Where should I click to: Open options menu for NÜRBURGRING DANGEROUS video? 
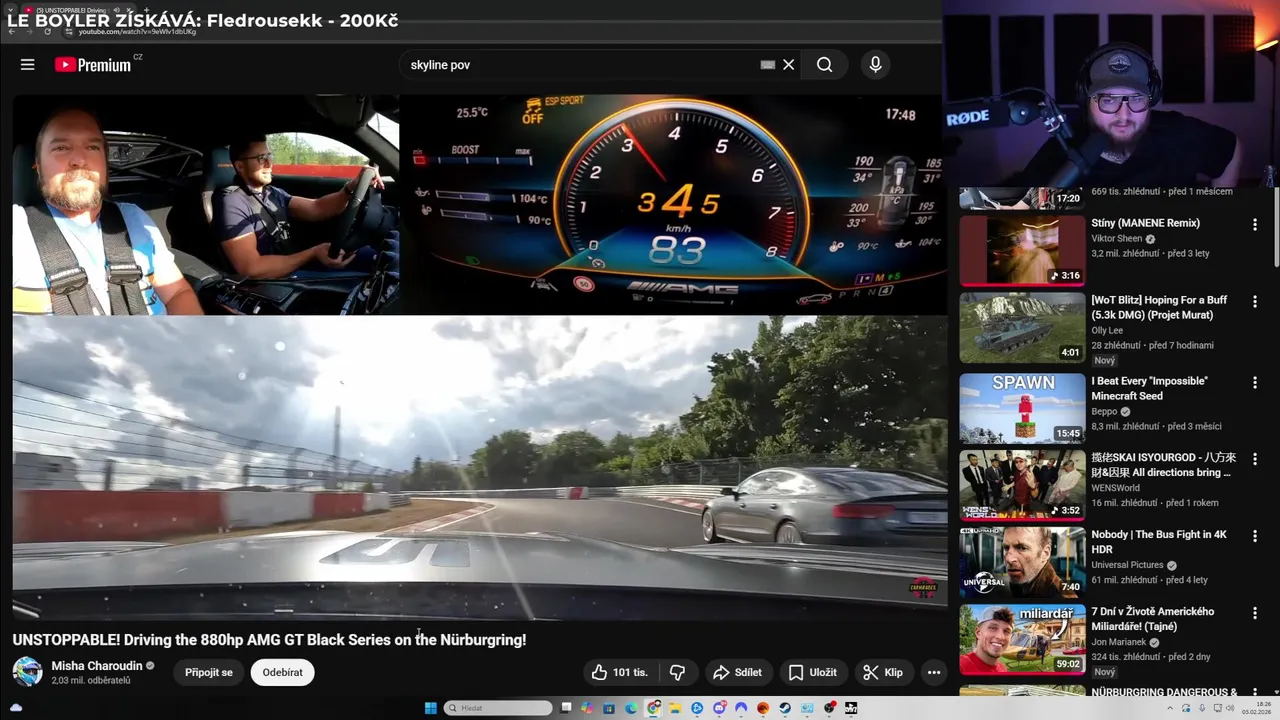click(1254, 692)
